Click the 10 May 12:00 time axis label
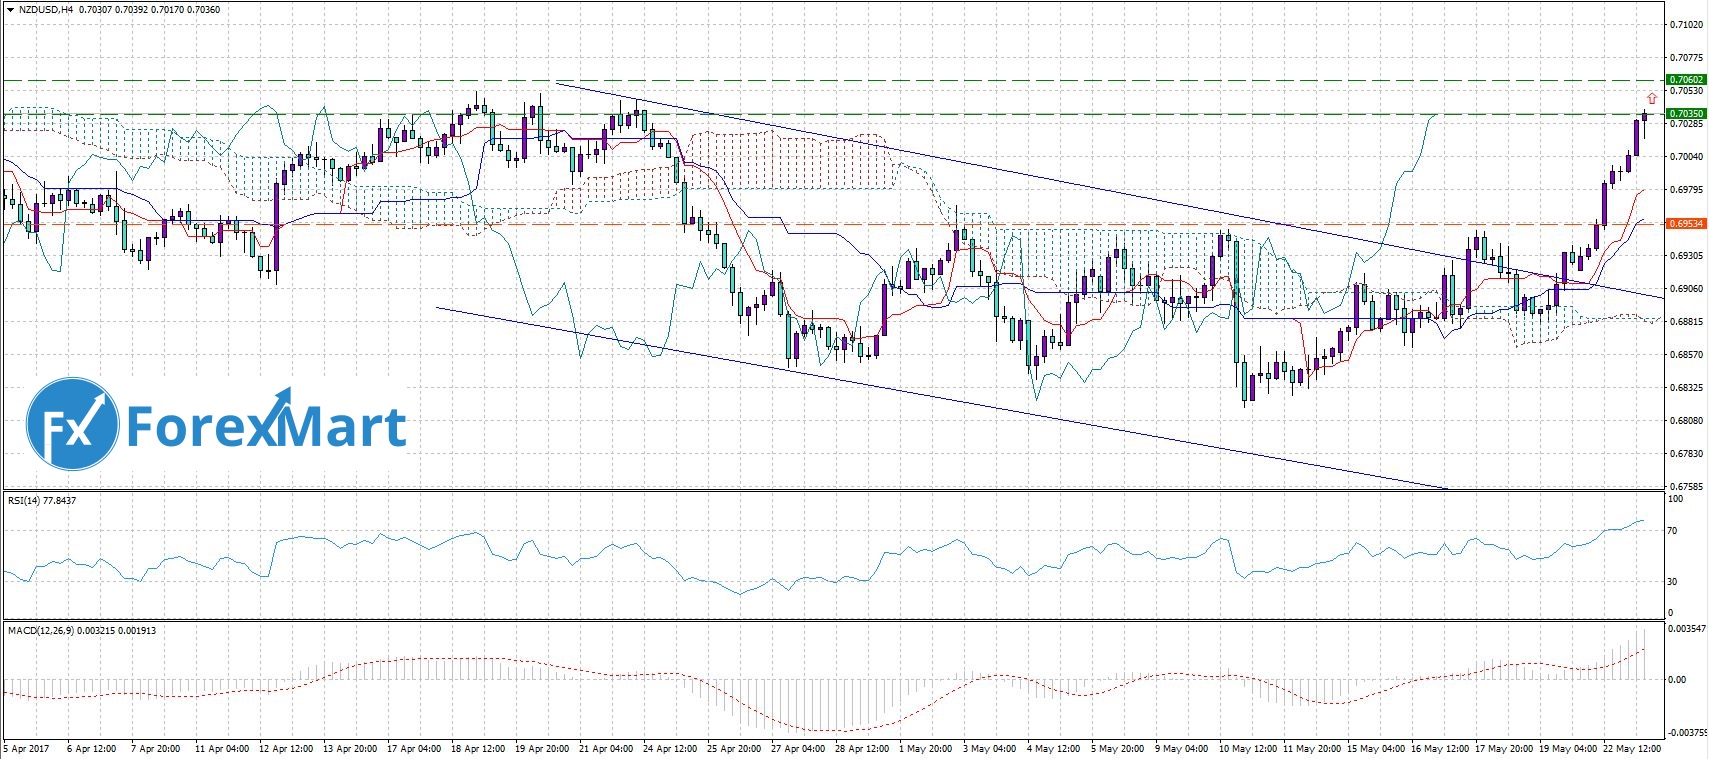Screen dimensions: 1709x759 click(1247, 749)
